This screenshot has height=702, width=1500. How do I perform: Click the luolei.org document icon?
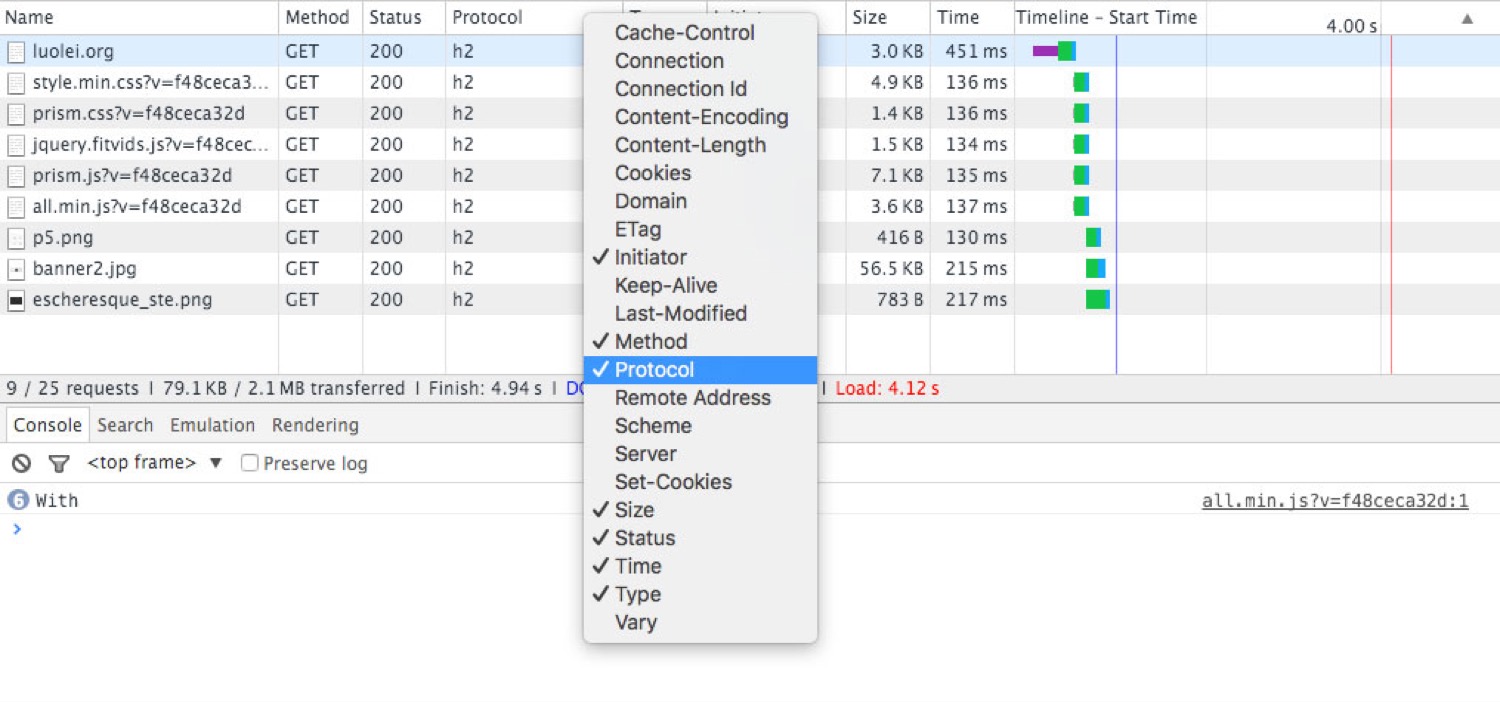coord(16,52)
